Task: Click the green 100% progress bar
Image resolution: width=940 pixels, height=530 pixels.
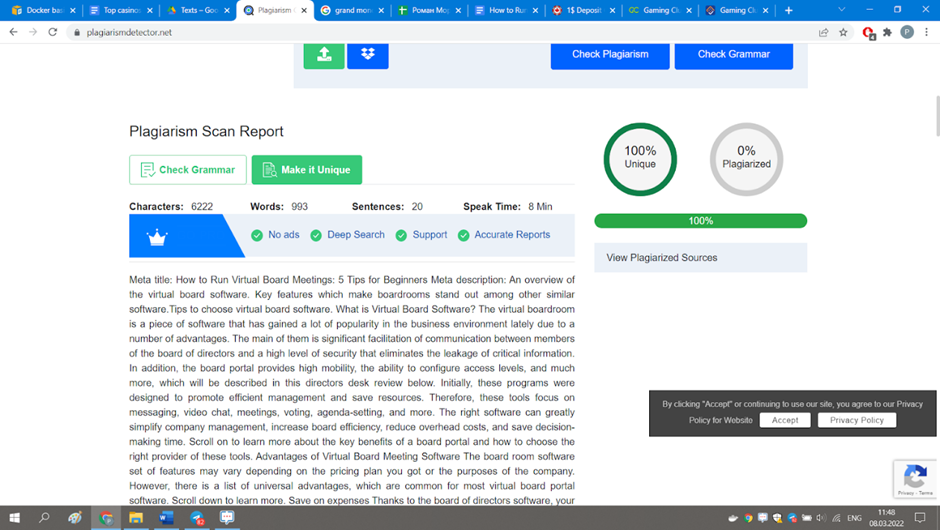Action: coord(700,221)
